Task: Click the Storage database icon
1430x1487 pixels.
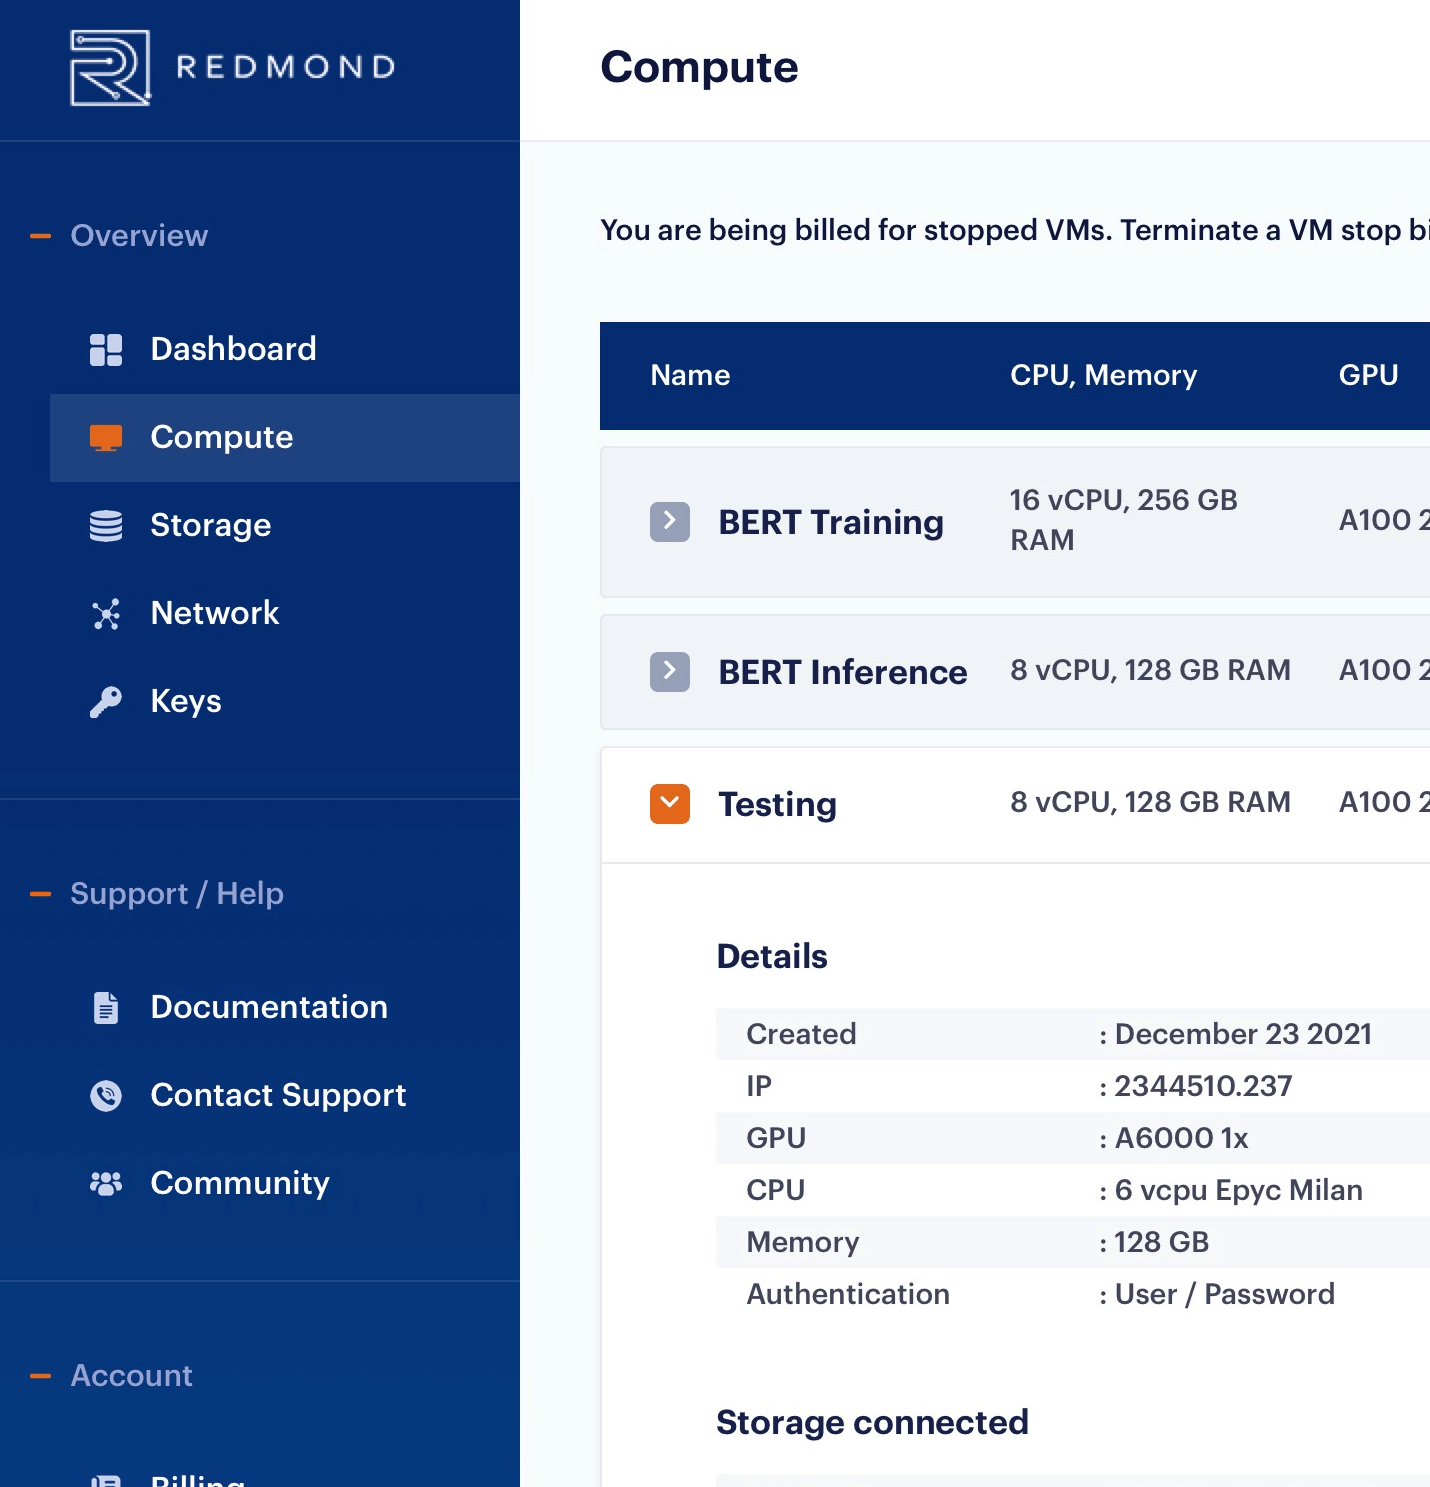Action: 106,526
